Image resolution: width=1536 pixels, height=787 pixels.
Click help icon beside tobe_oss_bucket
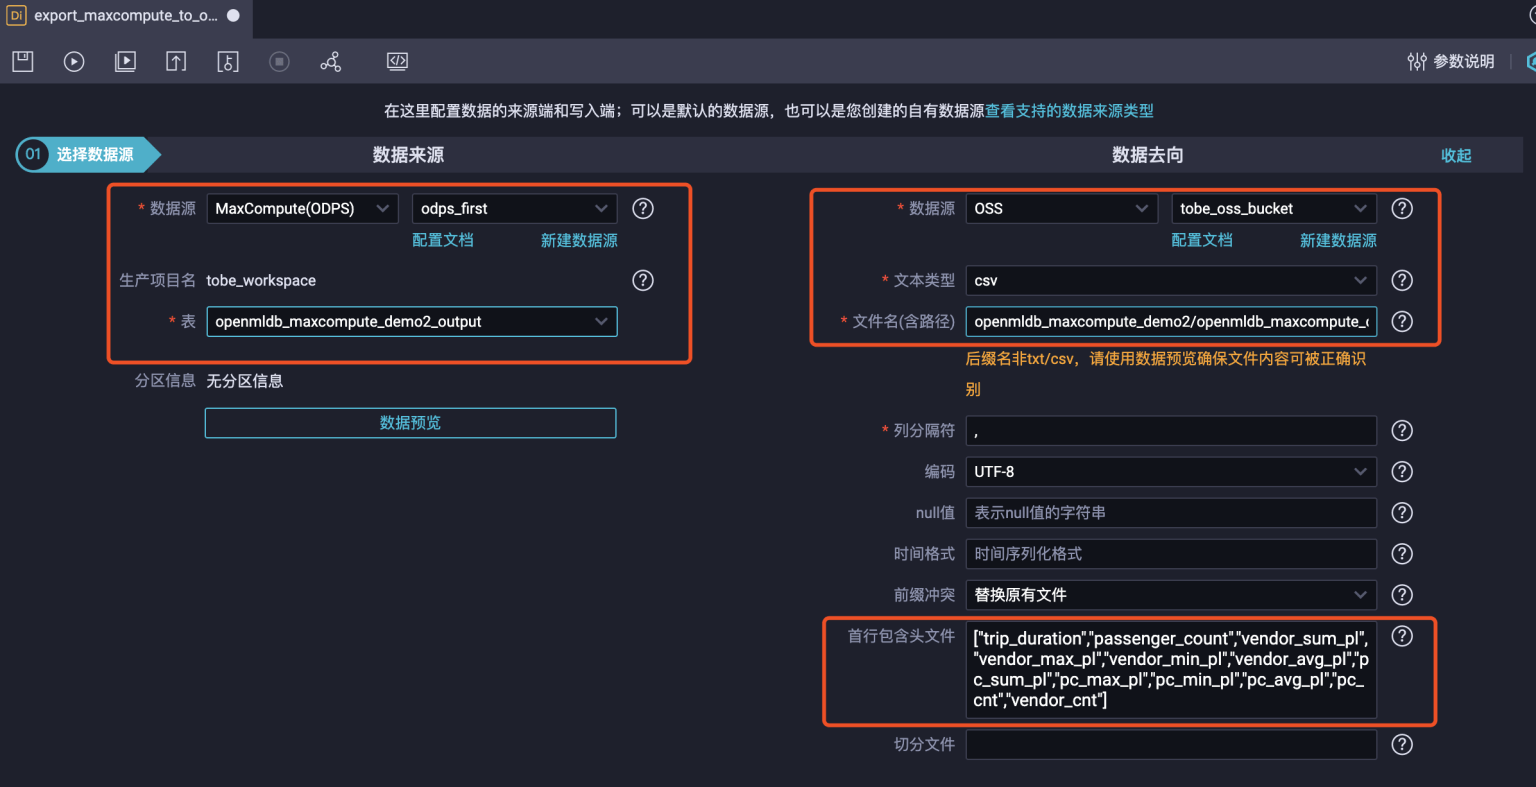click(1403, 208)
